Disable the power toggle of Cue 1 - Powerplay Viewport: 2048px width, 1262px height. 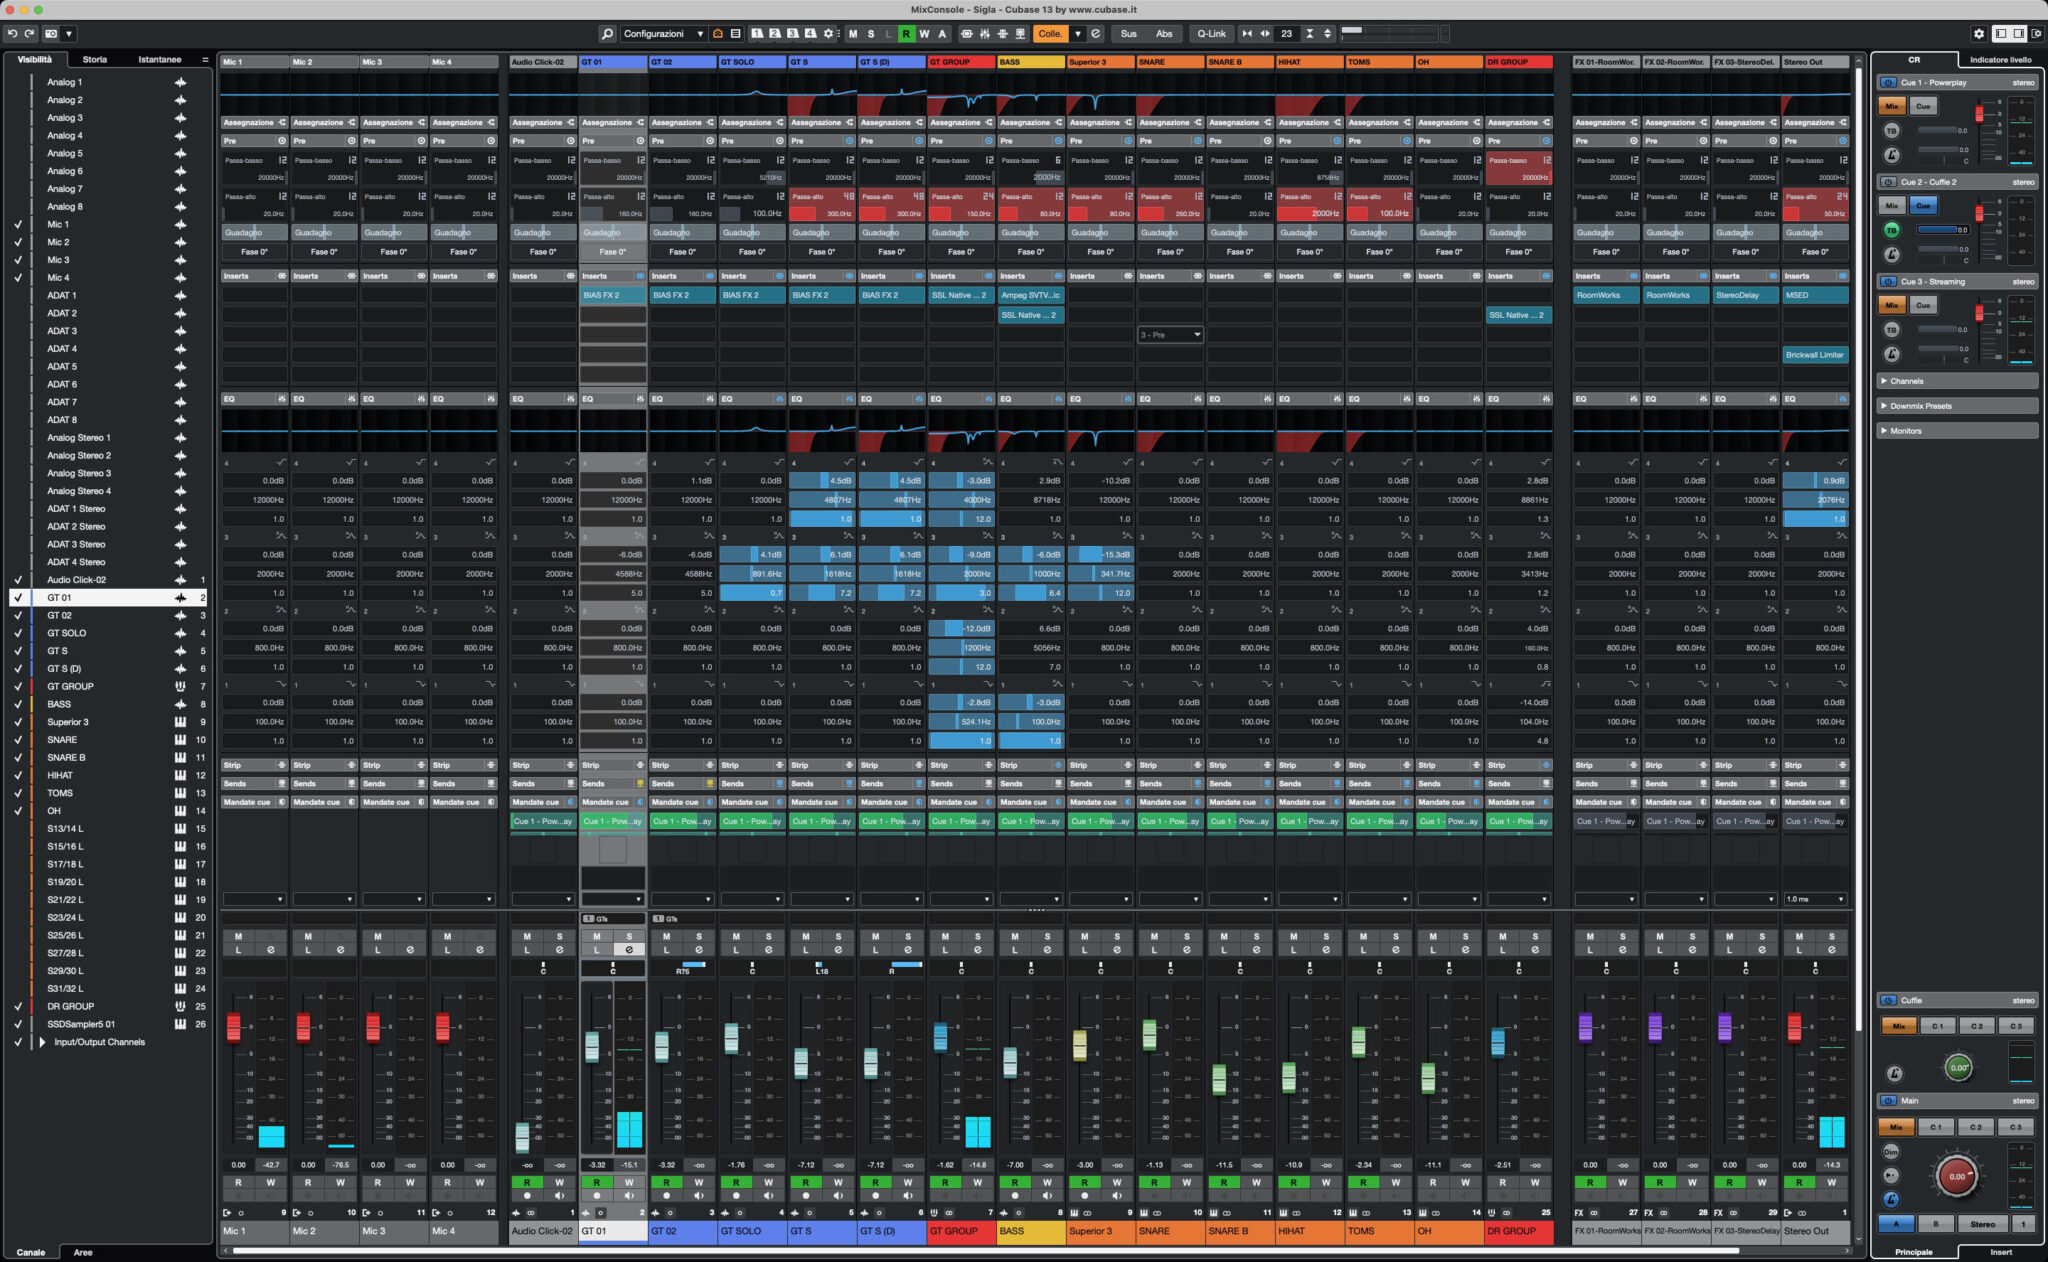pos(1889,82)
